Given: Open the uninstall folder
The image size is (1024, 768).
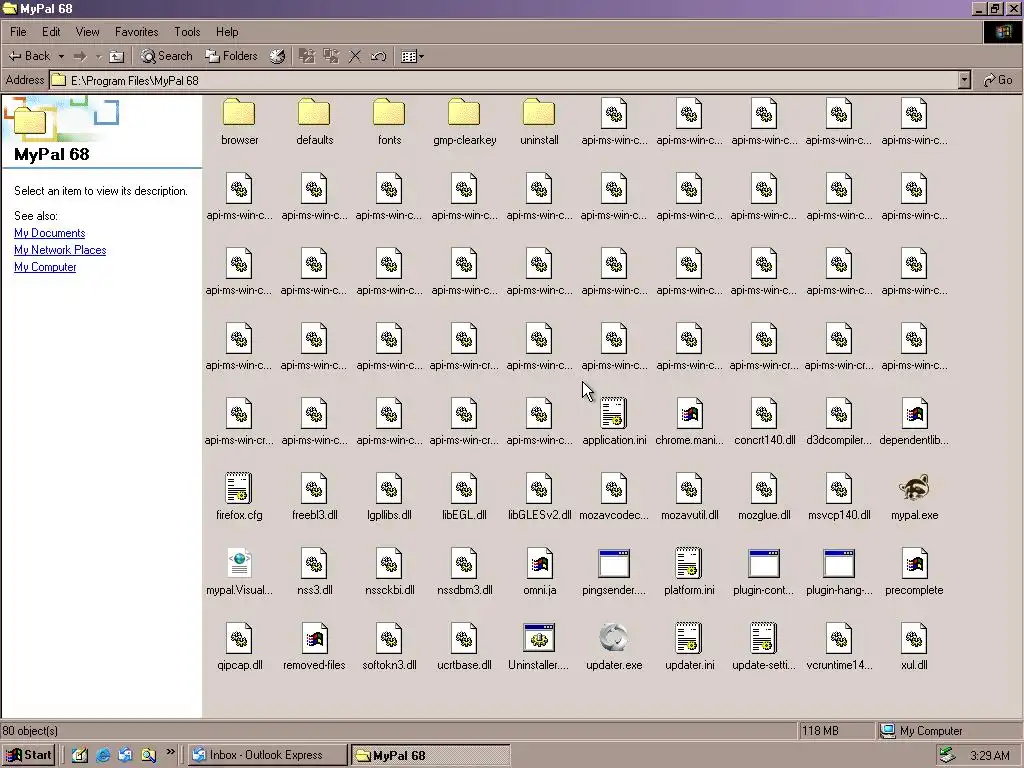Looking at the screenshot, I should click(x=539, y=121).
